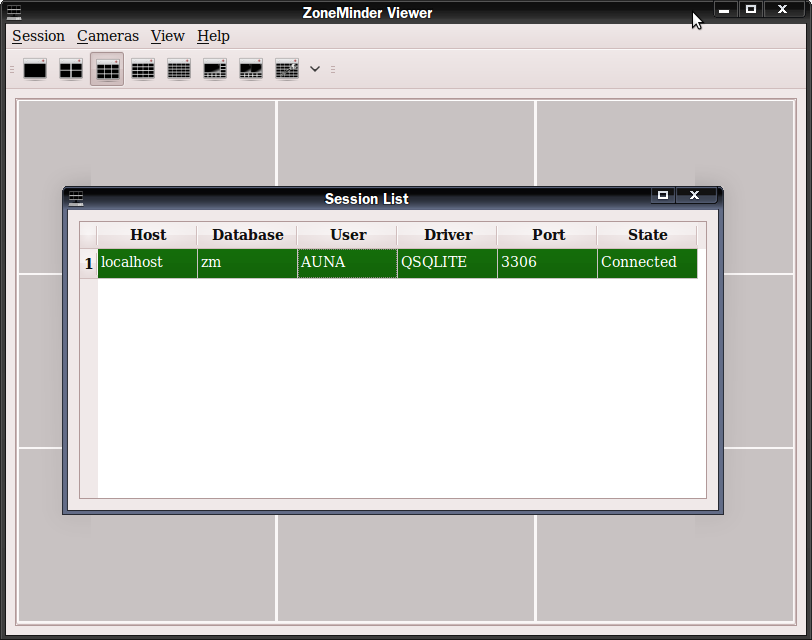Click the custom grid layout icon
This screenshot has width=812, height=640.
pos(287,69)
